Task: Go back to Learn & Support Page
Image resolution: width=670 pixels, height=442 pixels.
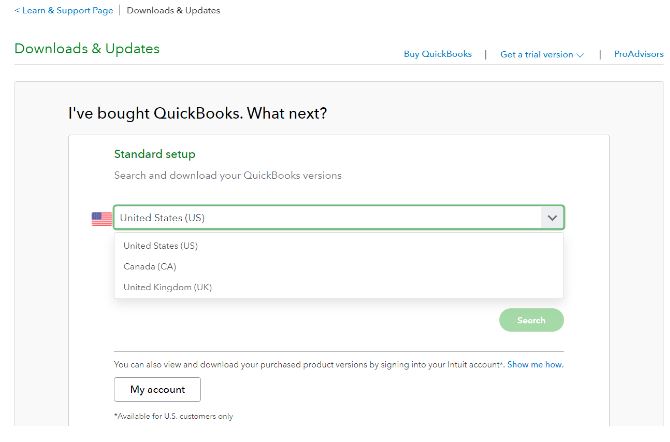Action: pos(64,10)
